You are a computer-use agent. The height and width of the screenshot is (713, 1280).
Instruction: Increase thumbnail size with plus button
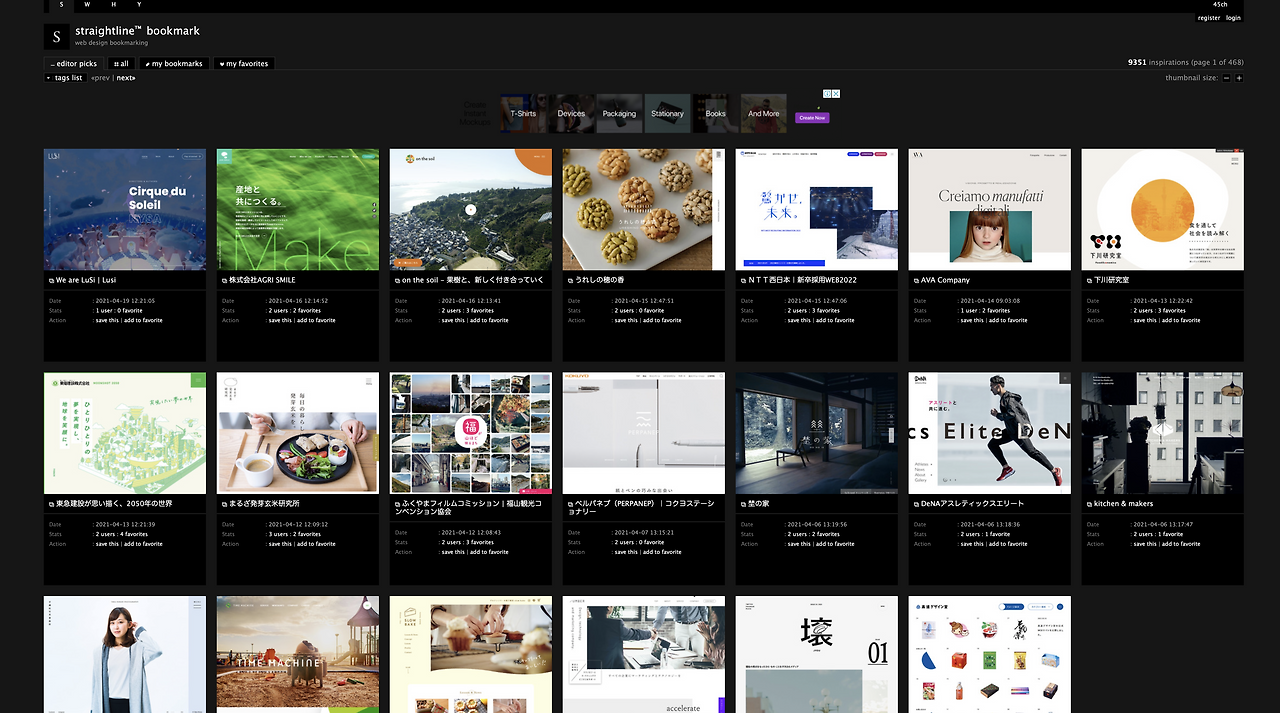click(1239, 78)
